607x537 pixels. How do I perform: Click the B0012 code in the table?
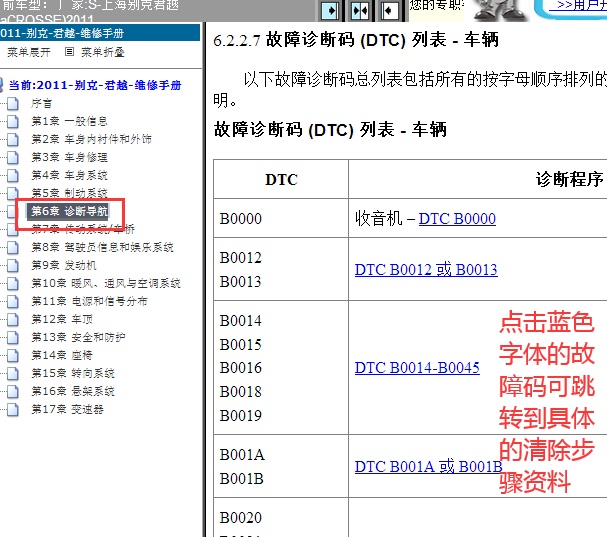tap(241, 258)
